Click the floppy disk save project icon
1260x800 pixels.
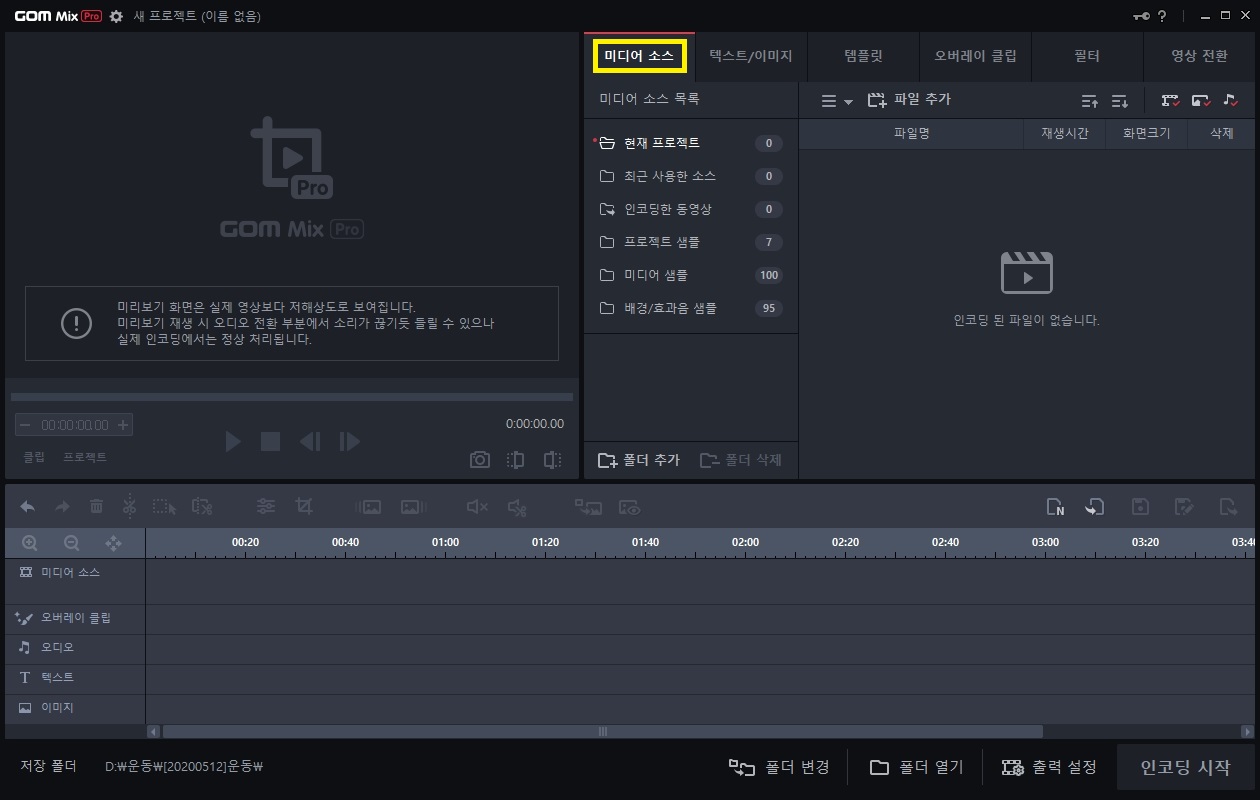click(x=1140, y=507)
